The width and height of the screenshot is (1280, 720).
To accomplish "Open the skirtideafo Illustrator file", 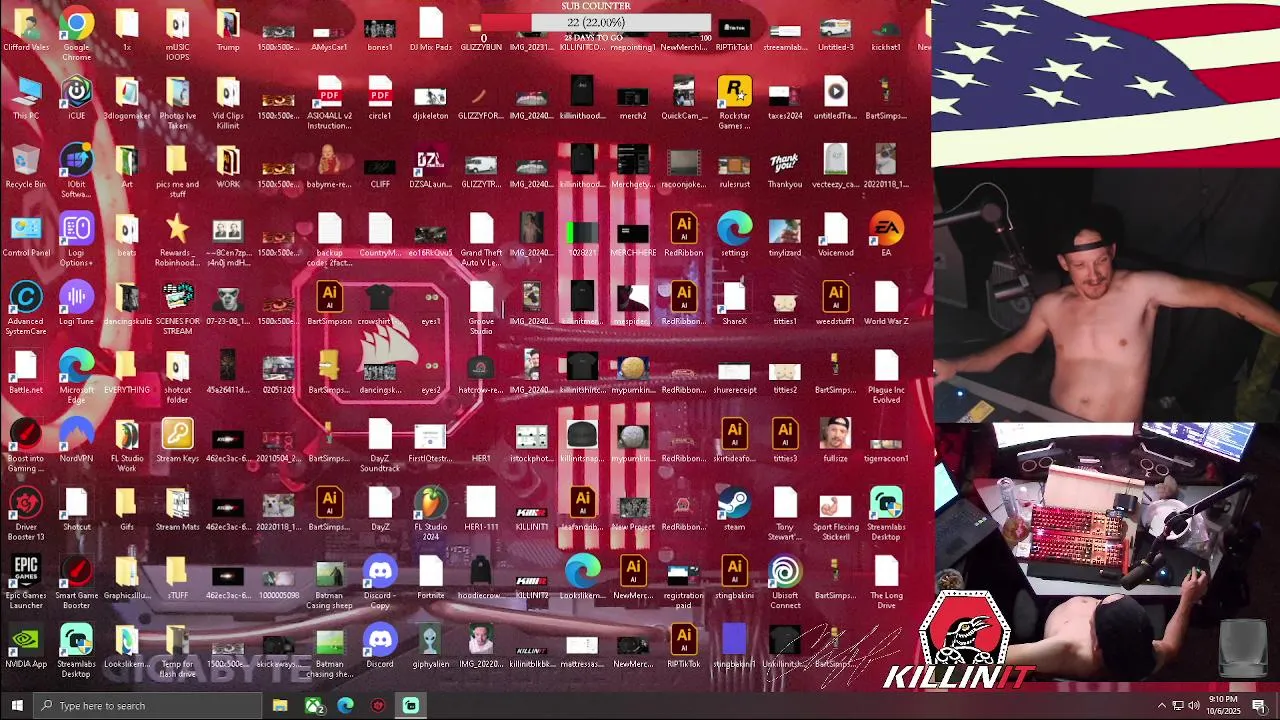I will 734,435.
